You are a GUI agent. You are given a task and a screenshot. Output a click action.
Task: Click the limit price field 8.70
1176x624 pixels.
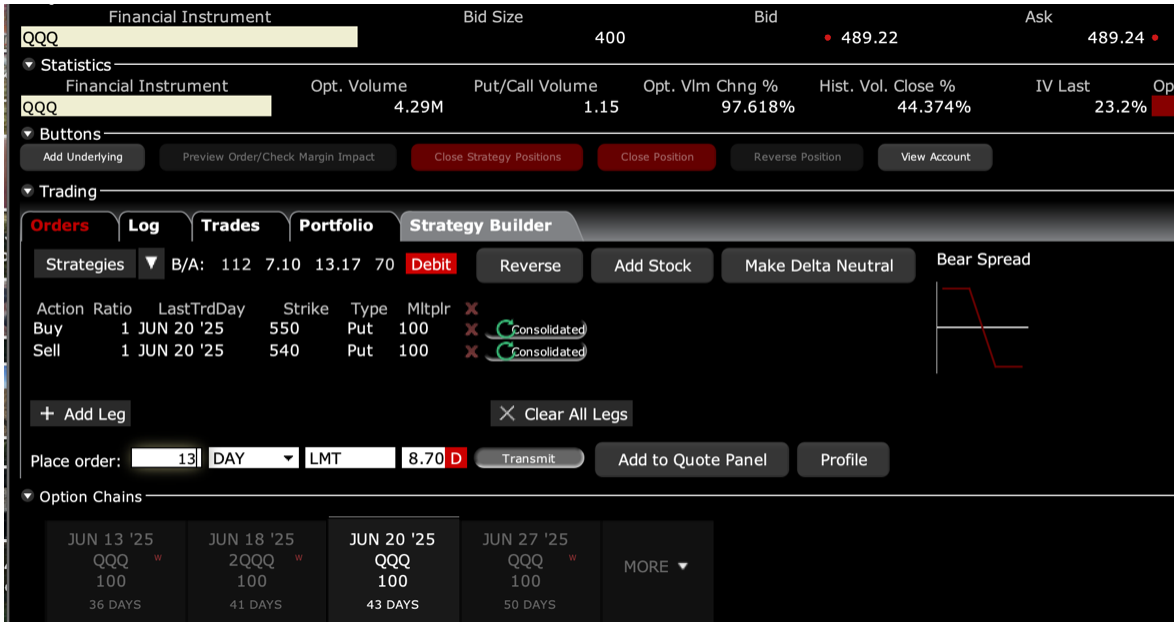[424, 459]
